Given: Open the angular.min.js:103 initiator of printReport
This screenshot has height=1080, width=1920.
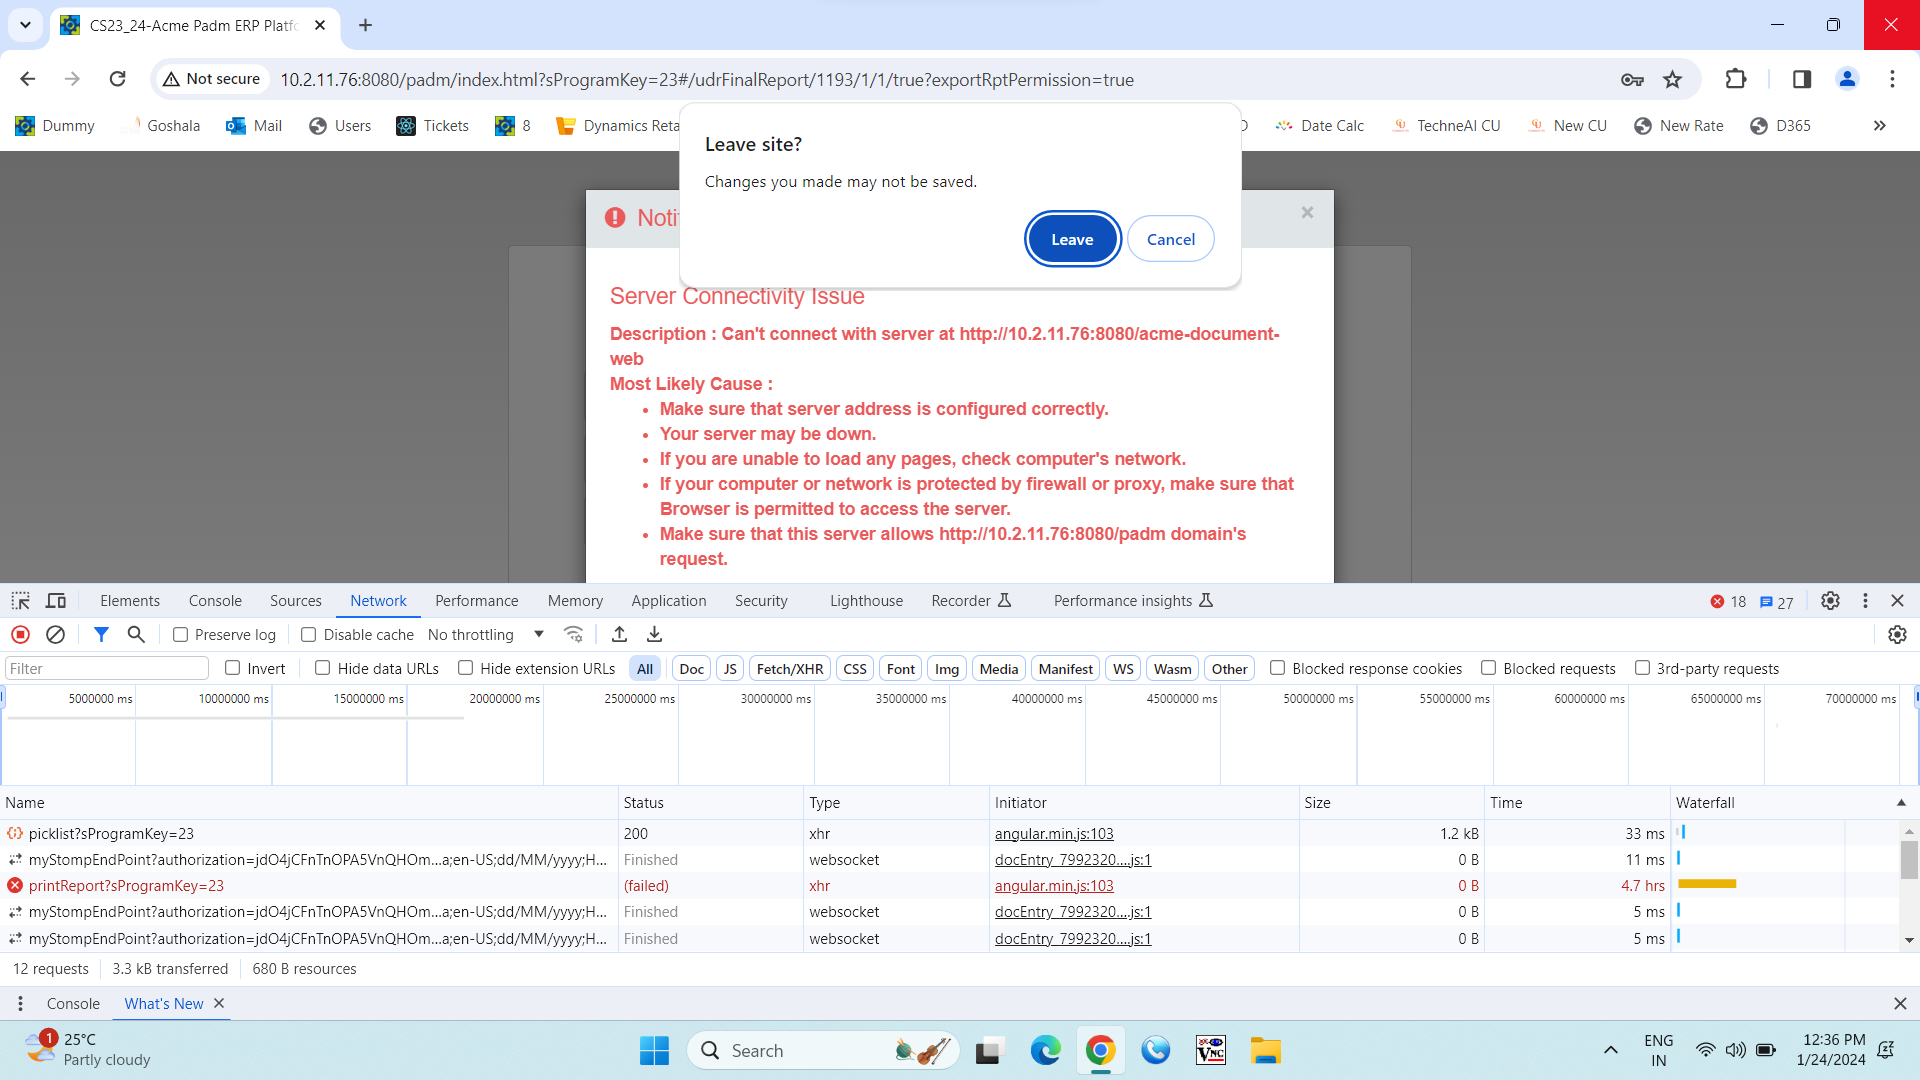Looking at the screenshot, I should pos(1054,886).
